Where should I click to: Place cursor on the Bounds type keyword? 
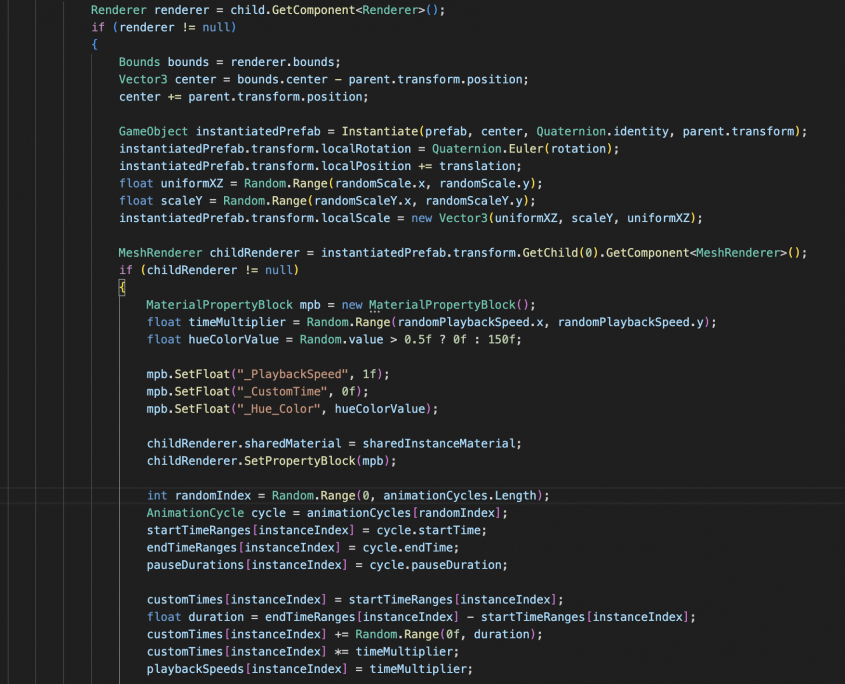139,61
